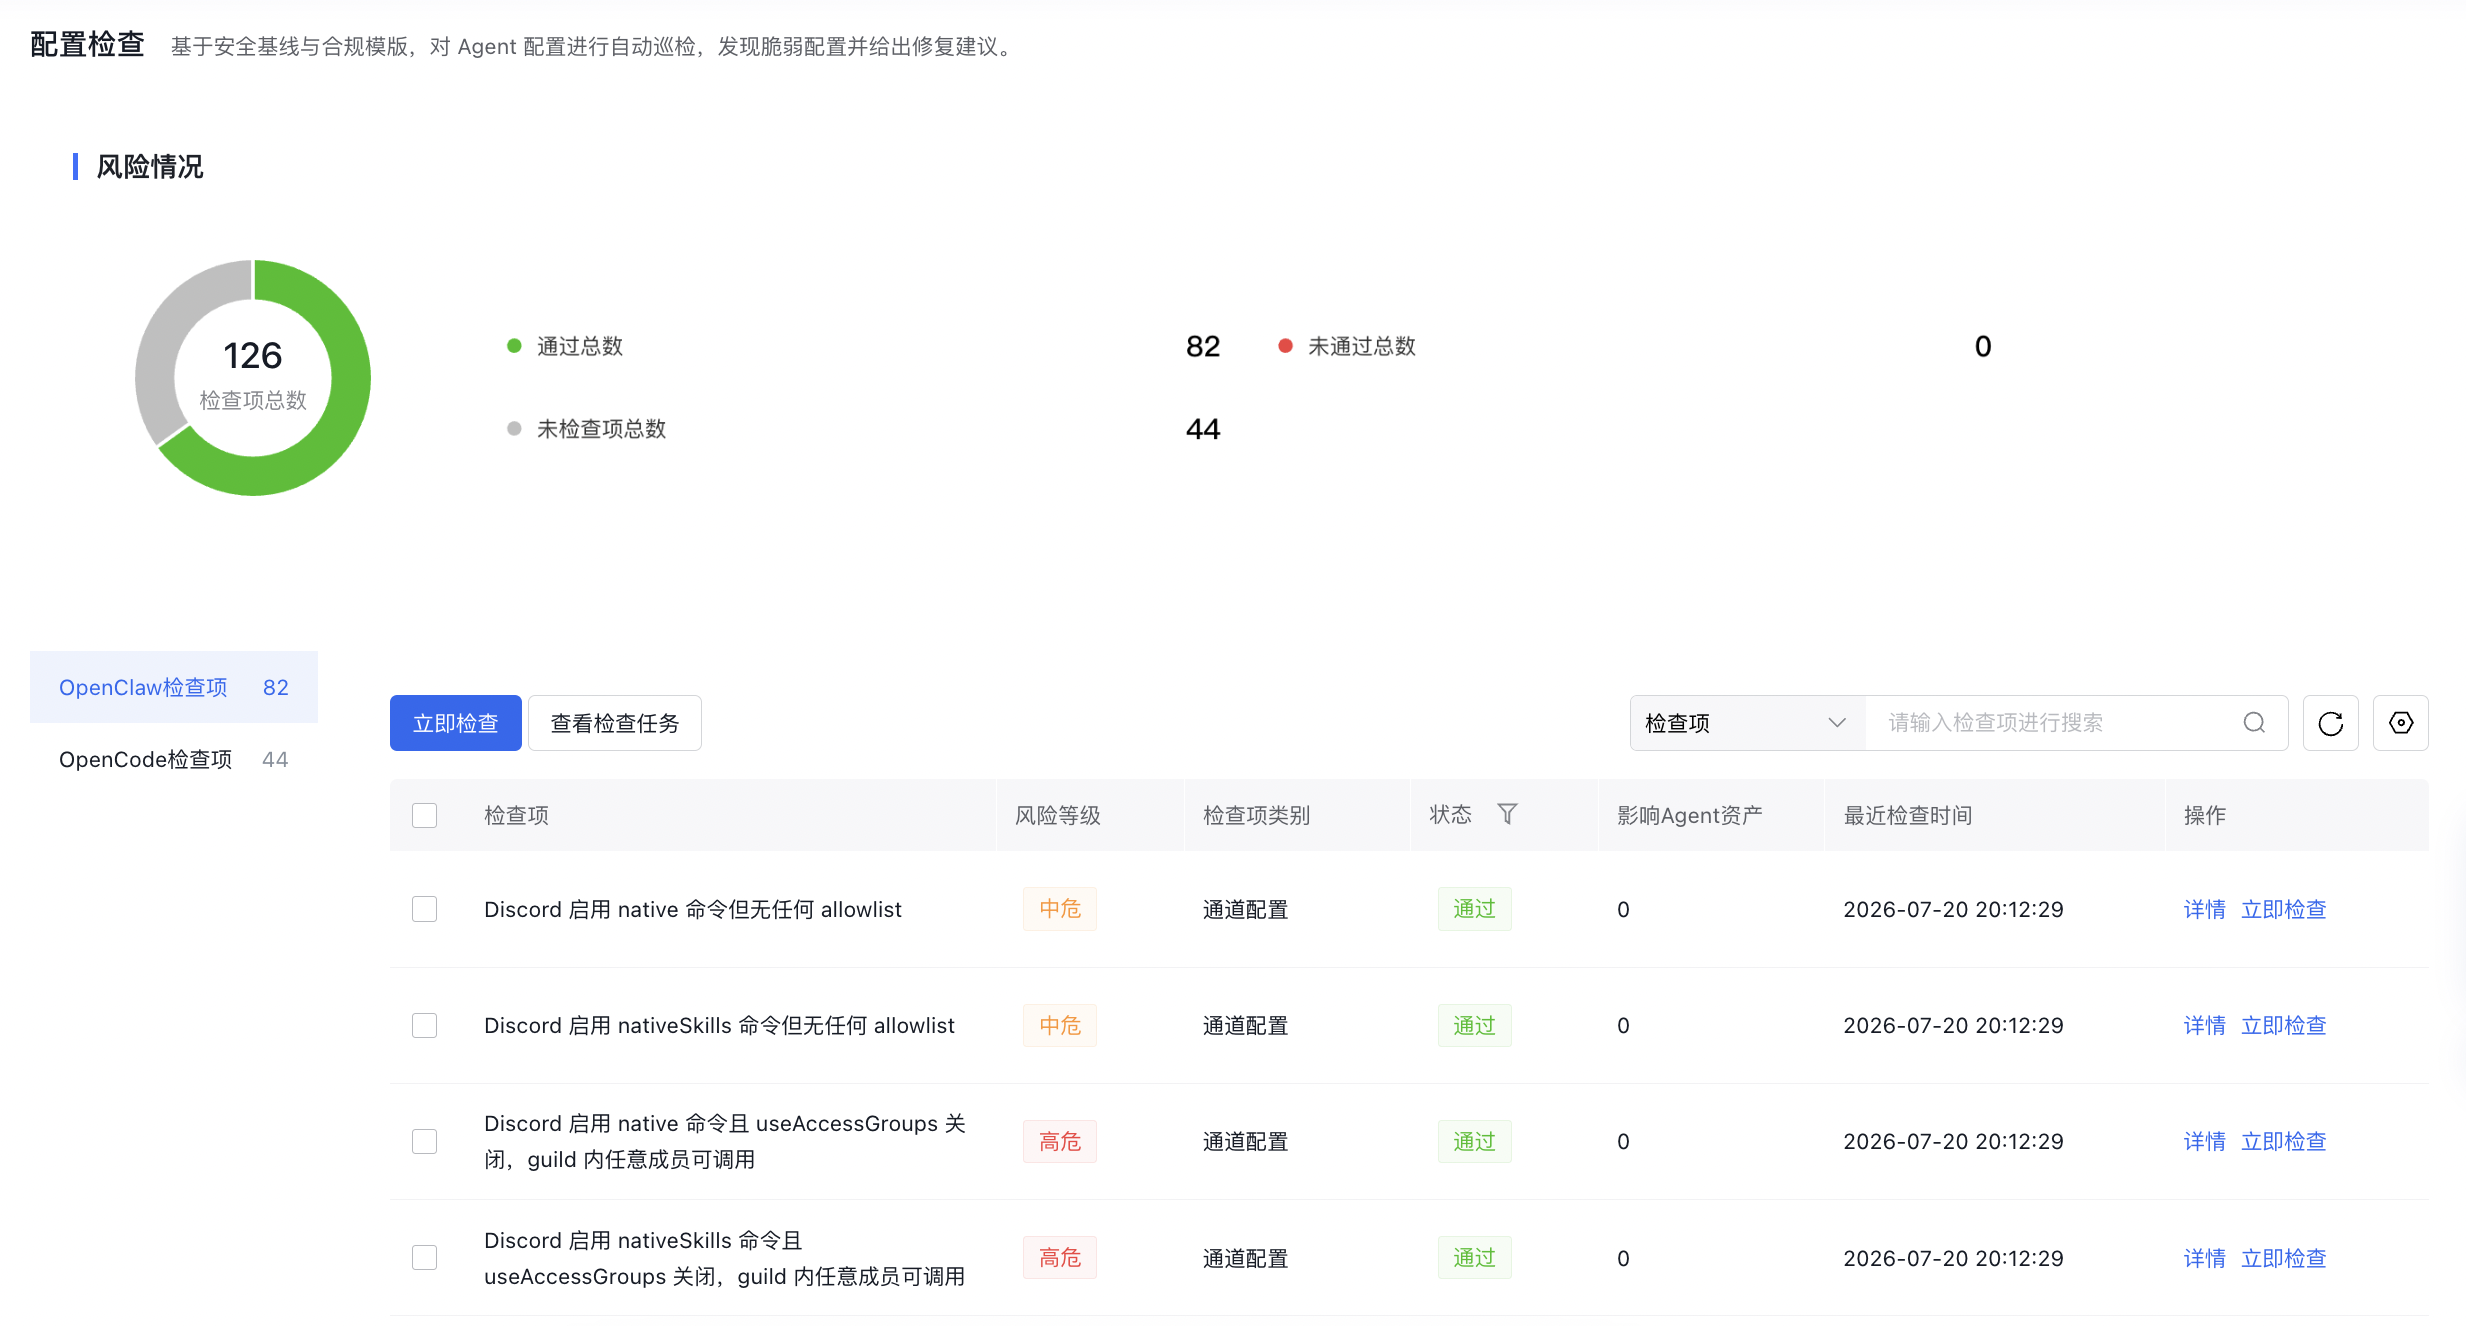Open 详情 for native 命令但无任何 allowlist row
The image size is (2466, 1326).
coord(2204,909)
